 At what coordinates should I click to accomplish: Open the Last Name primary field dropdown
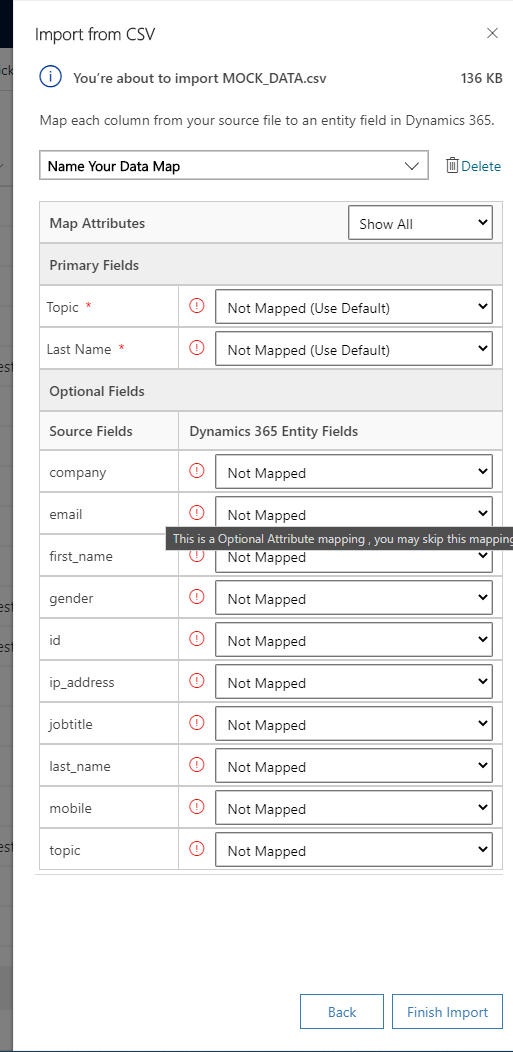pos(353,349)
